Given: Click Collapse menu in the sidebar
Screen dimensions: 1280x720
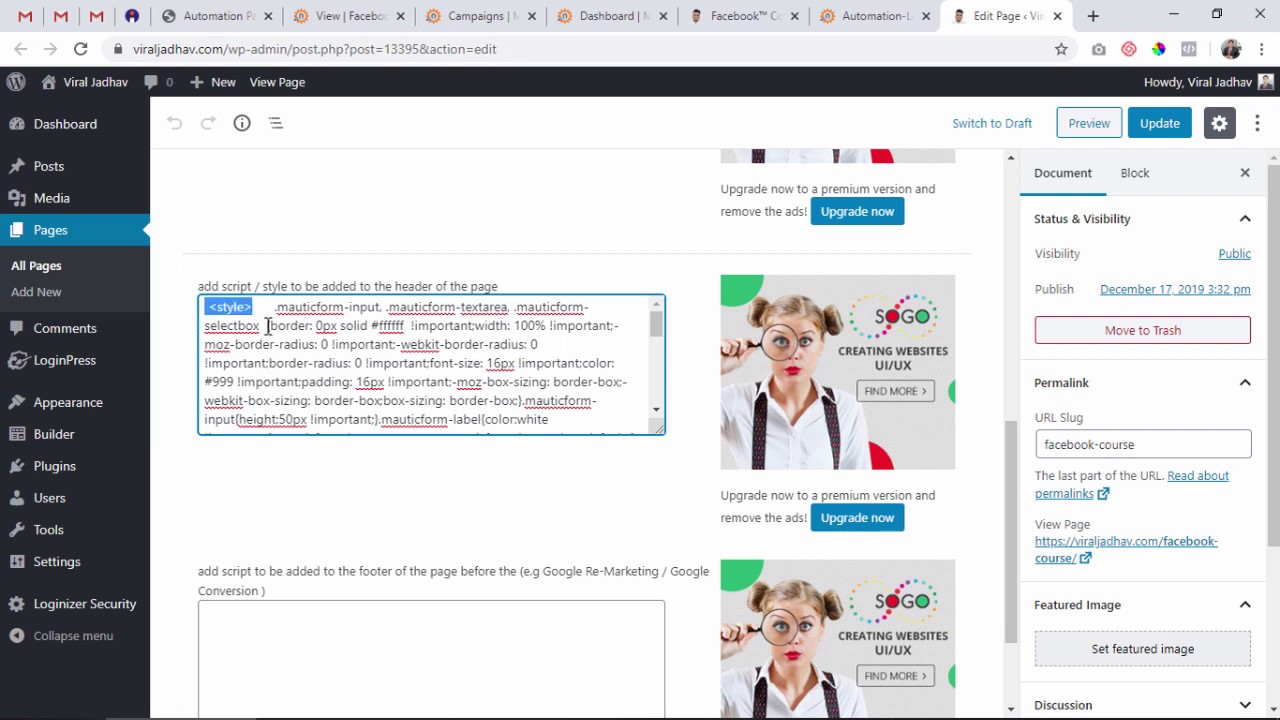Looking at the screenshot, I should (73, 636).
